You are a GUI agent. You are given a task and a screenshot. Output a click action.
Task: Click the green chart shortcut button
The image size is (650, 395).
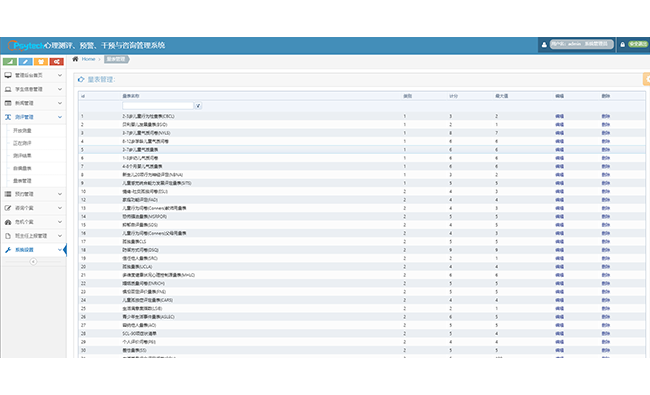[10, 62]
